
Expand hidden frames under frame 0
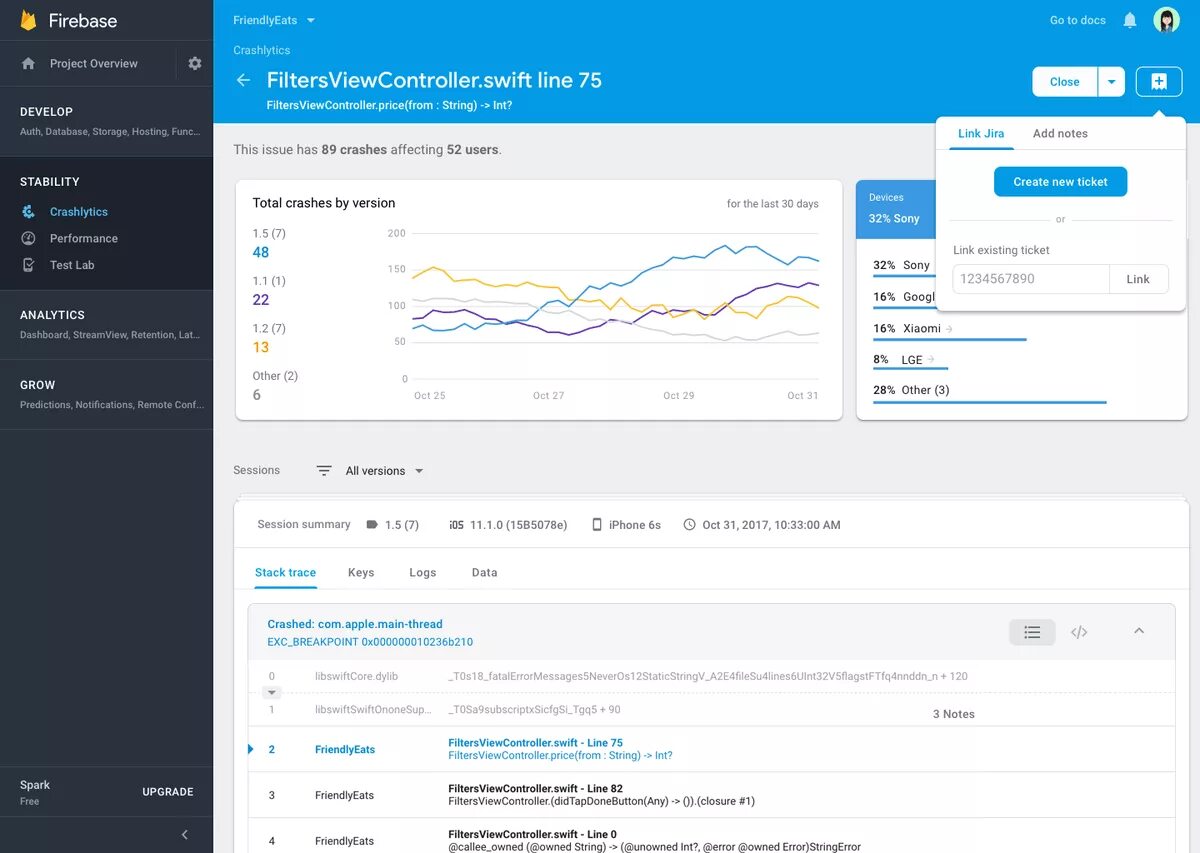pos(271,692)
